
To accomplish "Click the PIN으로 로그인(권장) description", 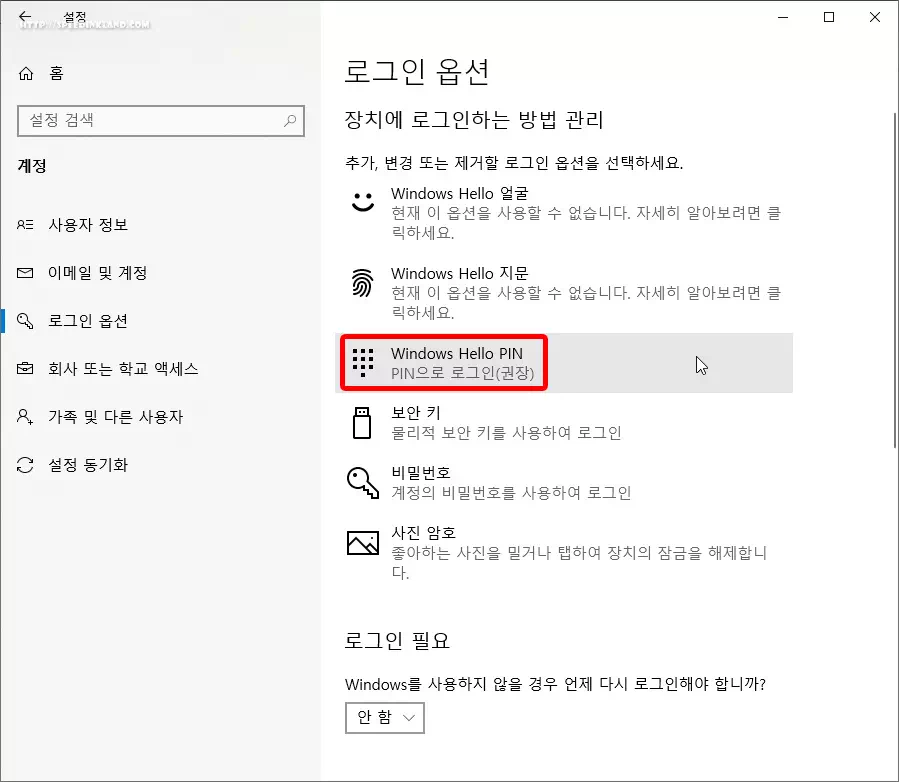I will (463, 373).
